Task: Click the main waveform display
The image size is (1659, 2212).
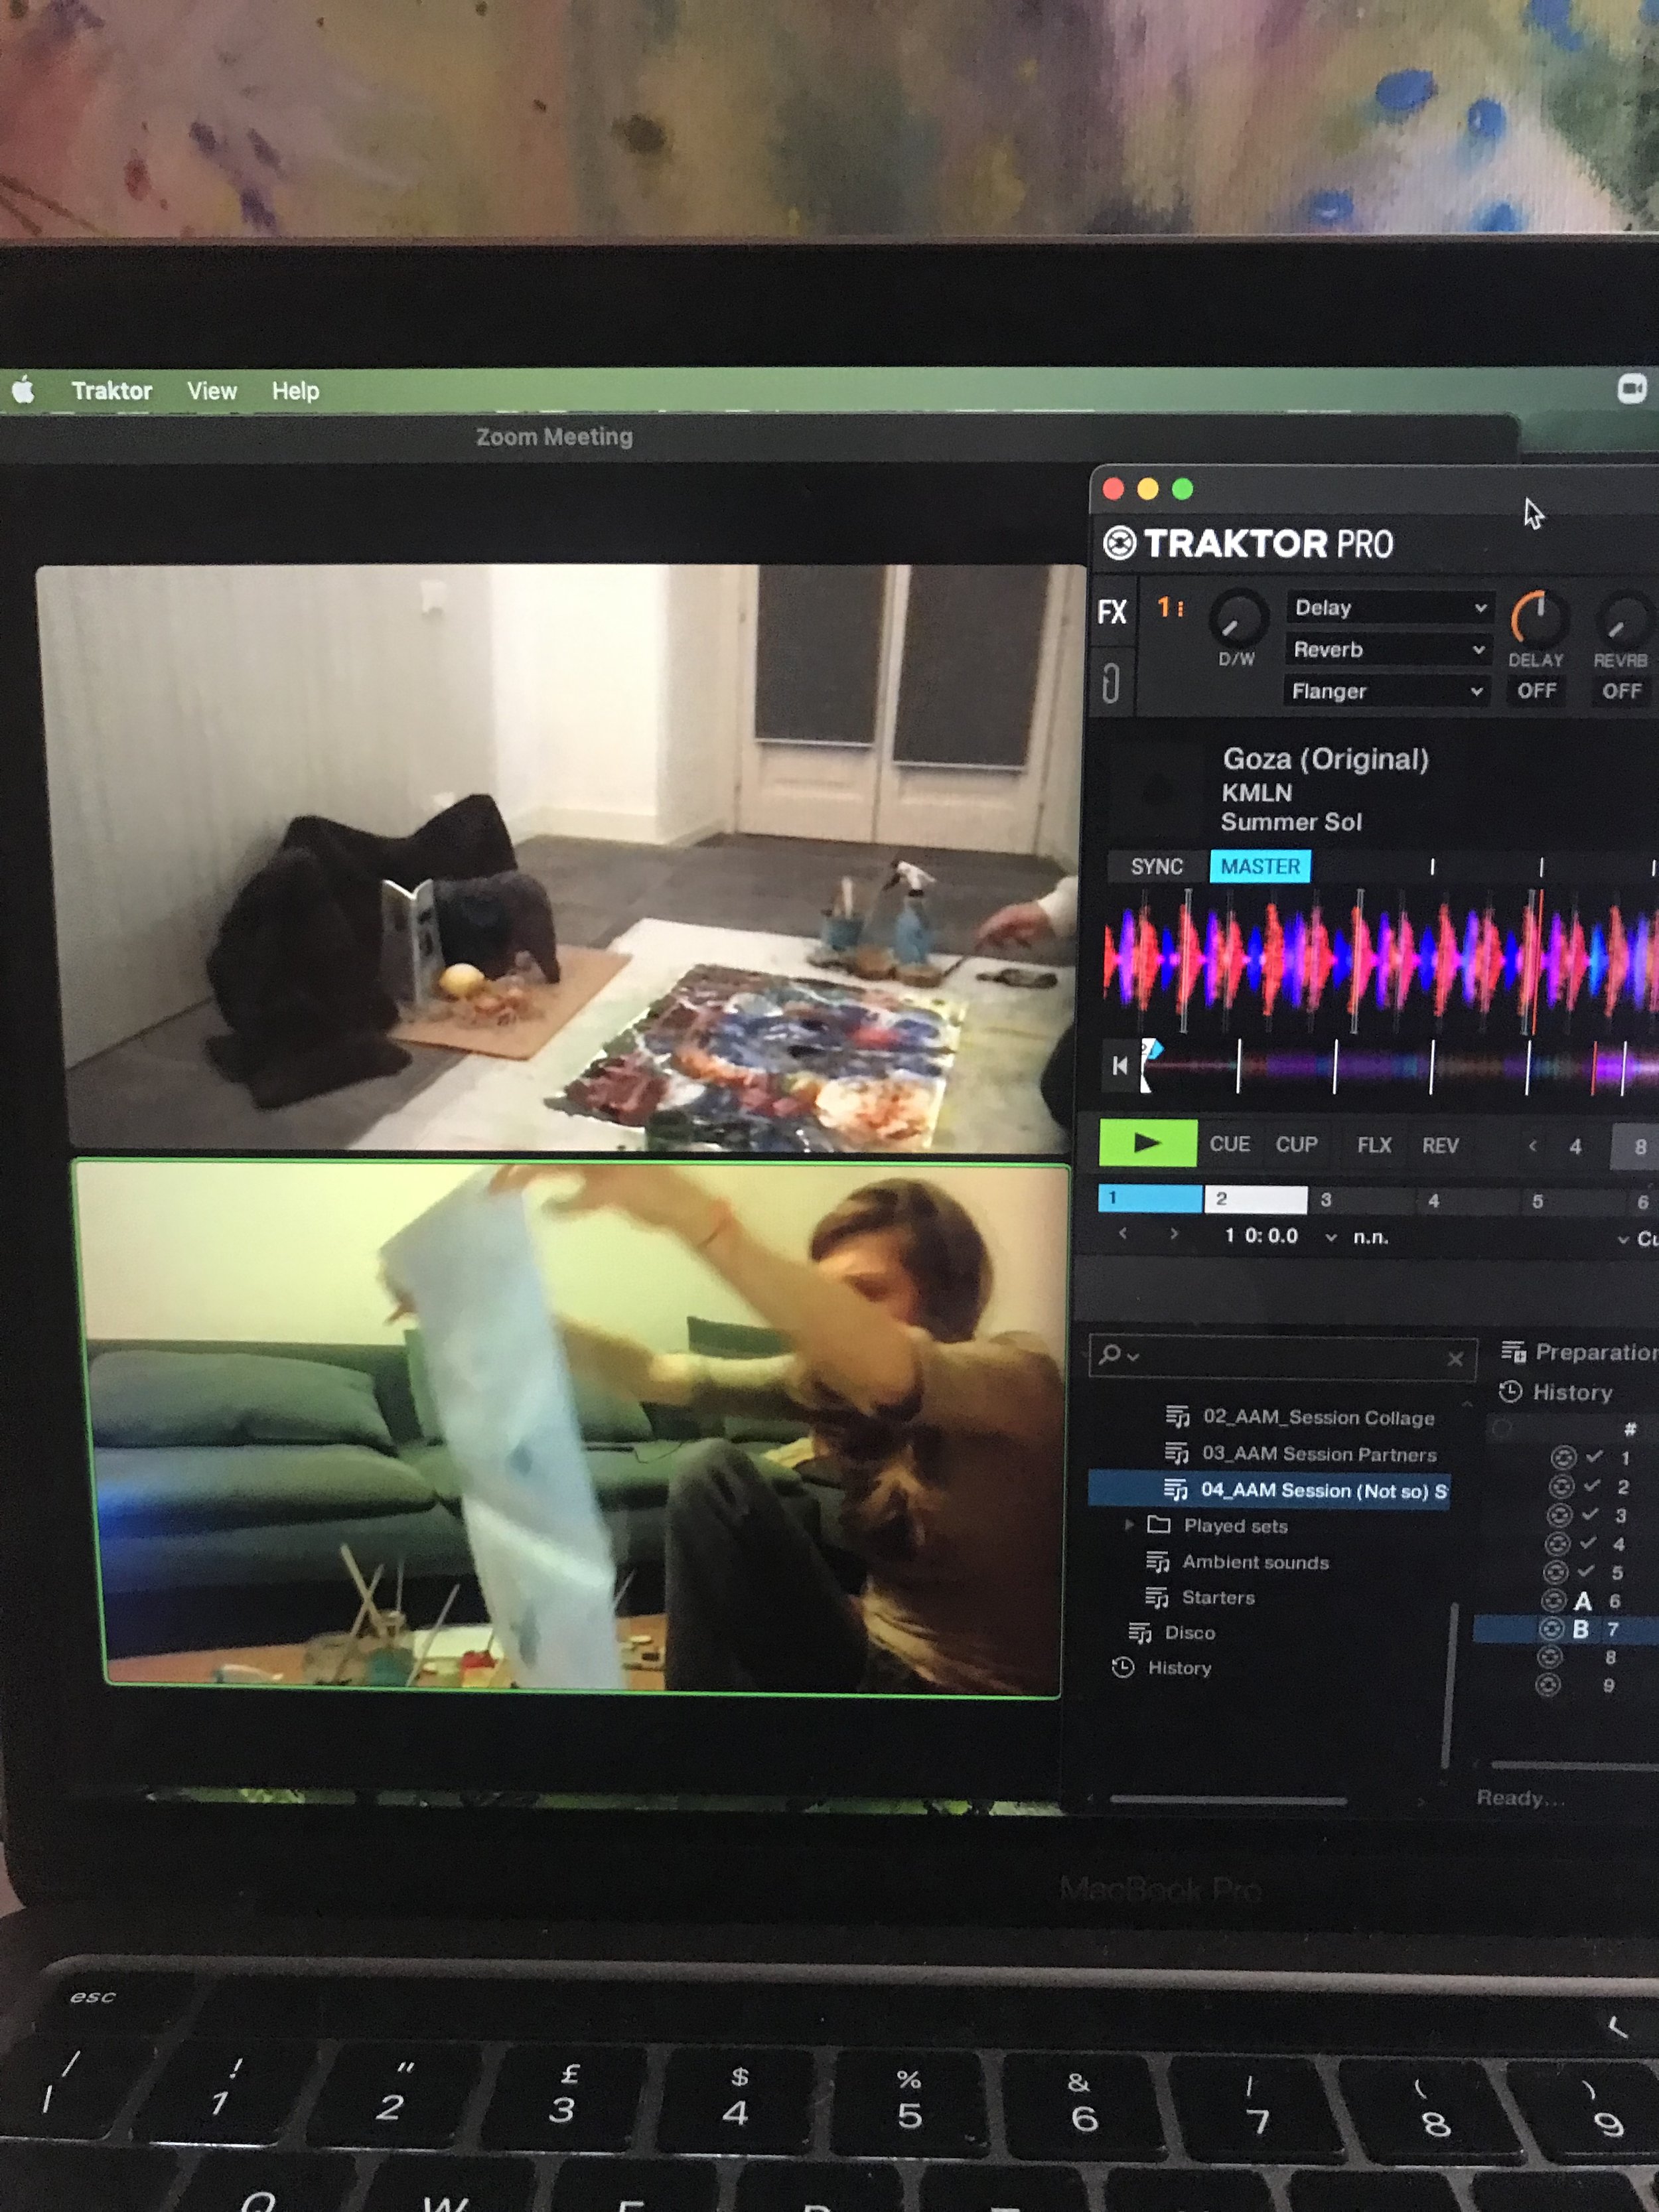Action: pyautogui.click(x=1380, y=959)
